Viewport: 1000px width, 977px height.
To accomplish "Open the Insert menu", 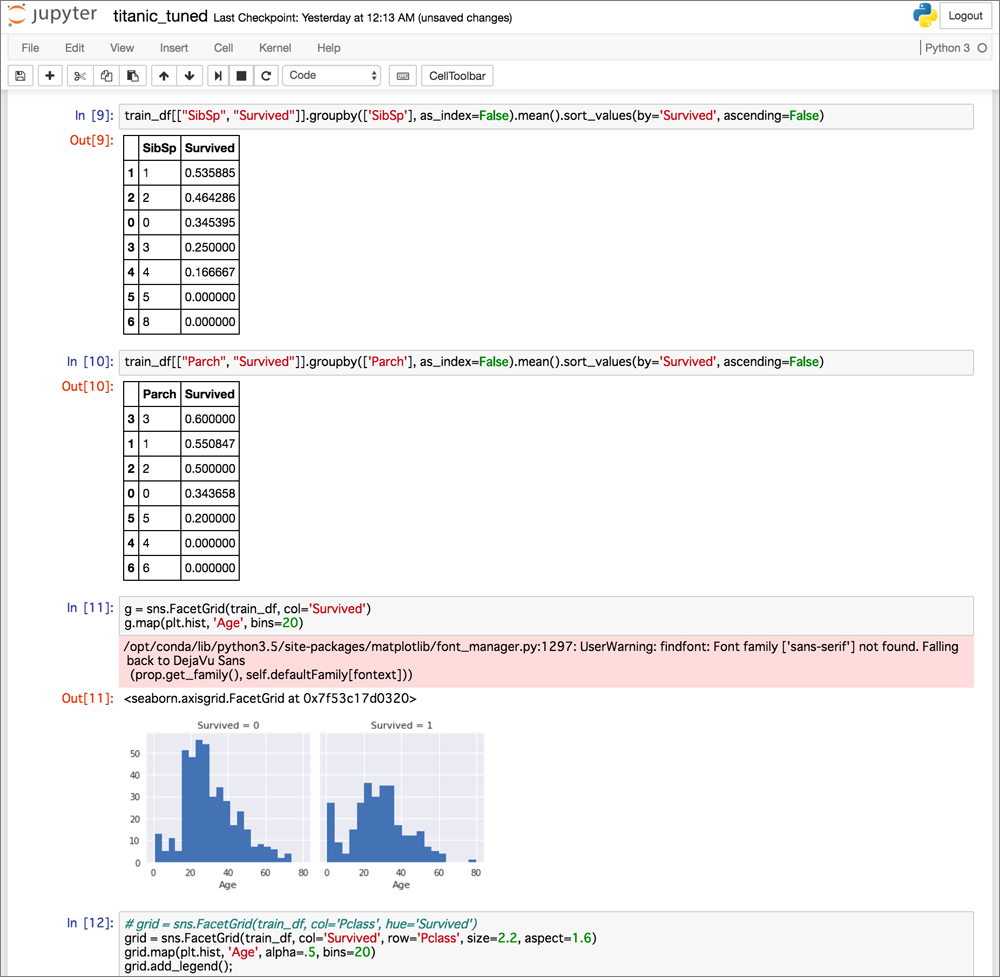I will (x=174, y=48).
